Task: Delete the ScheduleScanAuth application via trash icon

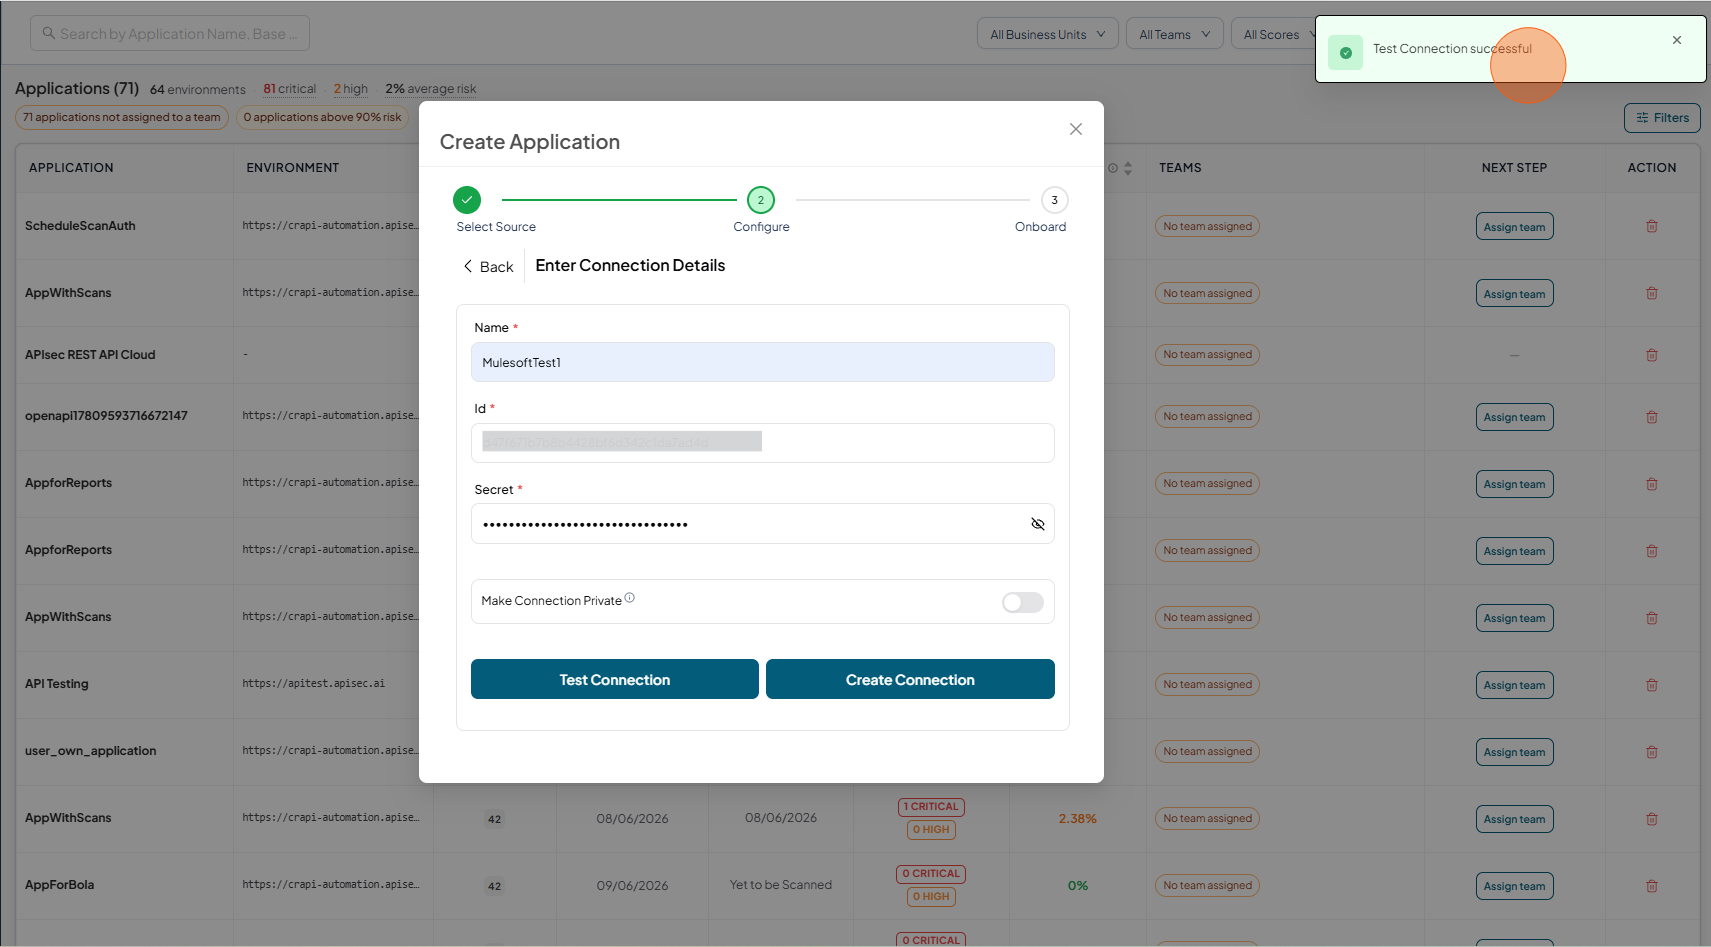Action: (1651, 226)
